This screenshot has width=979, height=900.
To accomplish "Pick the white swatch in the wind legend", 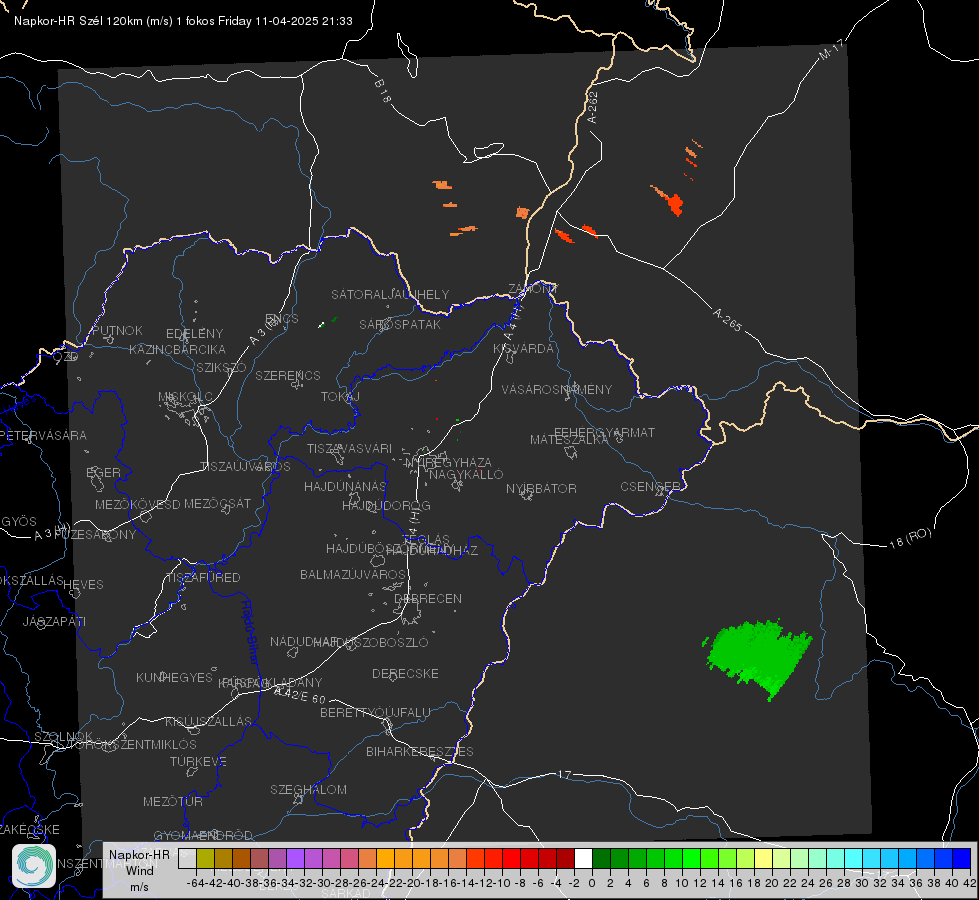I will (x=583, y=858).
